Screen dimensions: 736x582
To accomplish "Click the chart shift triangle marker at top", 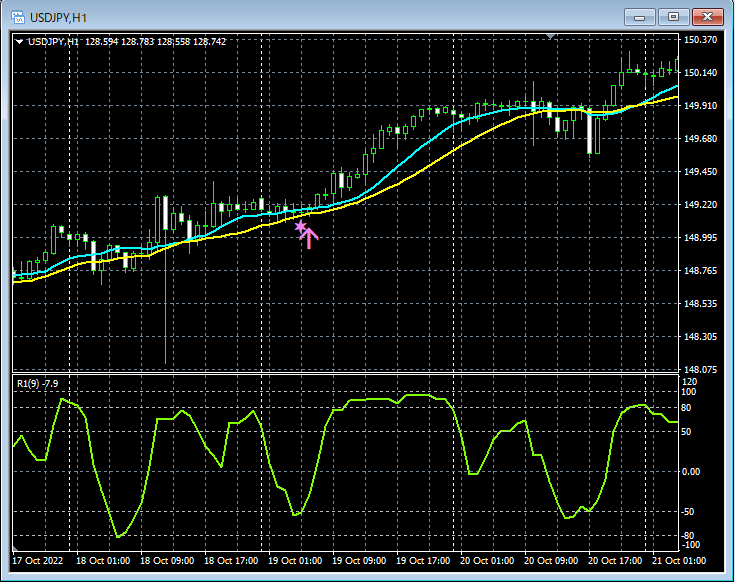I will click(551, 36).
